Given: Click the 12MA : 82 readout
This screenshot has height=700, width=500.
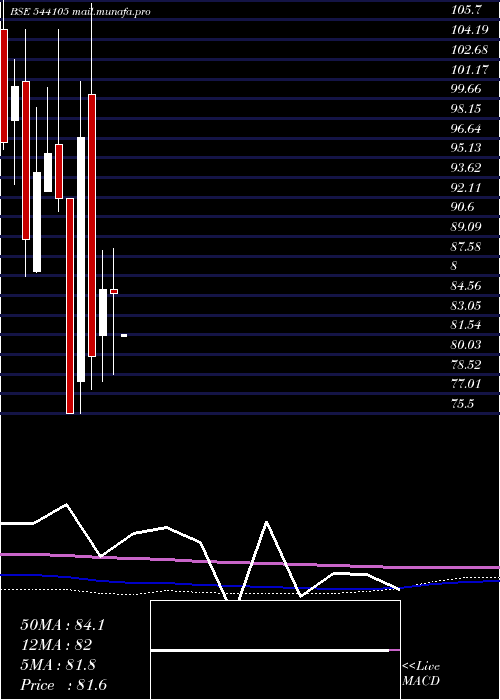Looking at the screenshot, I should point(56,645).
